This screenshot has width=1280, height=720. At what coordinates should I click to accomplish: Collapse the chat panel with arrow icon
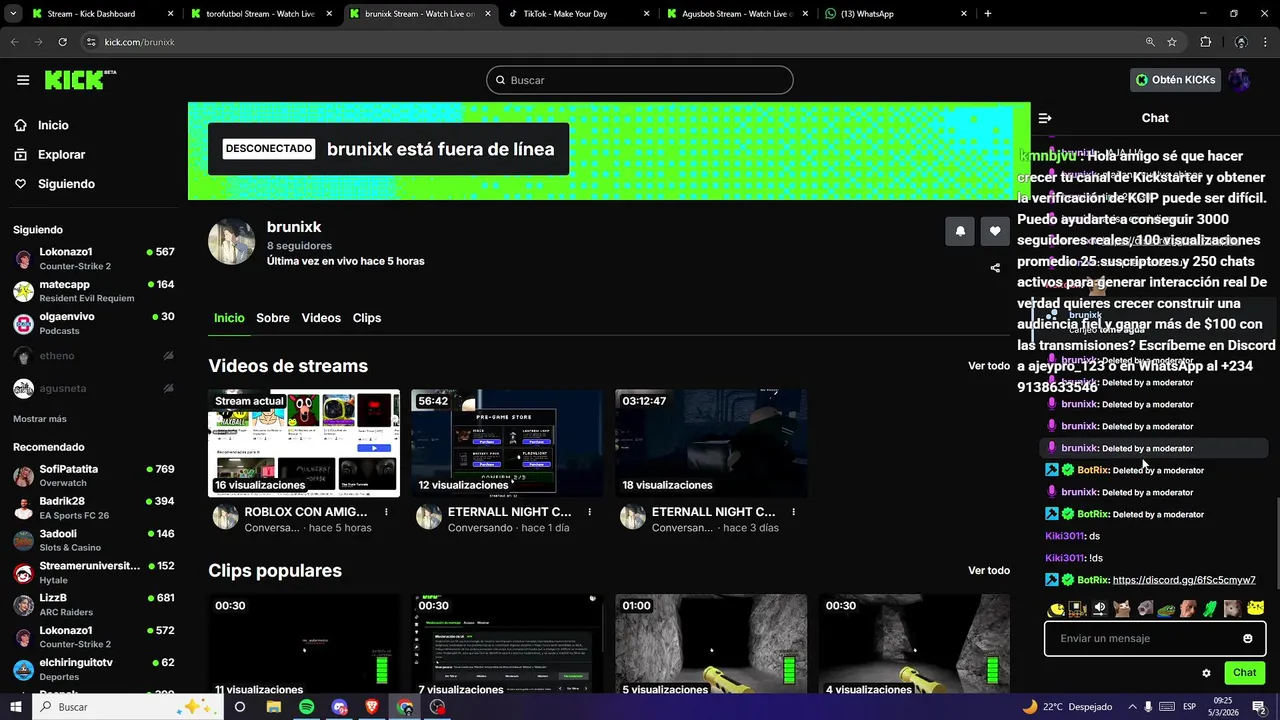tap(1045, 118)
